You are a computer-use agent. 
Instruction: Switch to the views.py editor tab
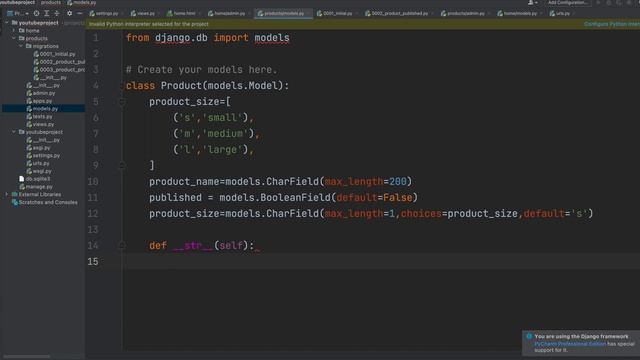(x=146, y=13)
